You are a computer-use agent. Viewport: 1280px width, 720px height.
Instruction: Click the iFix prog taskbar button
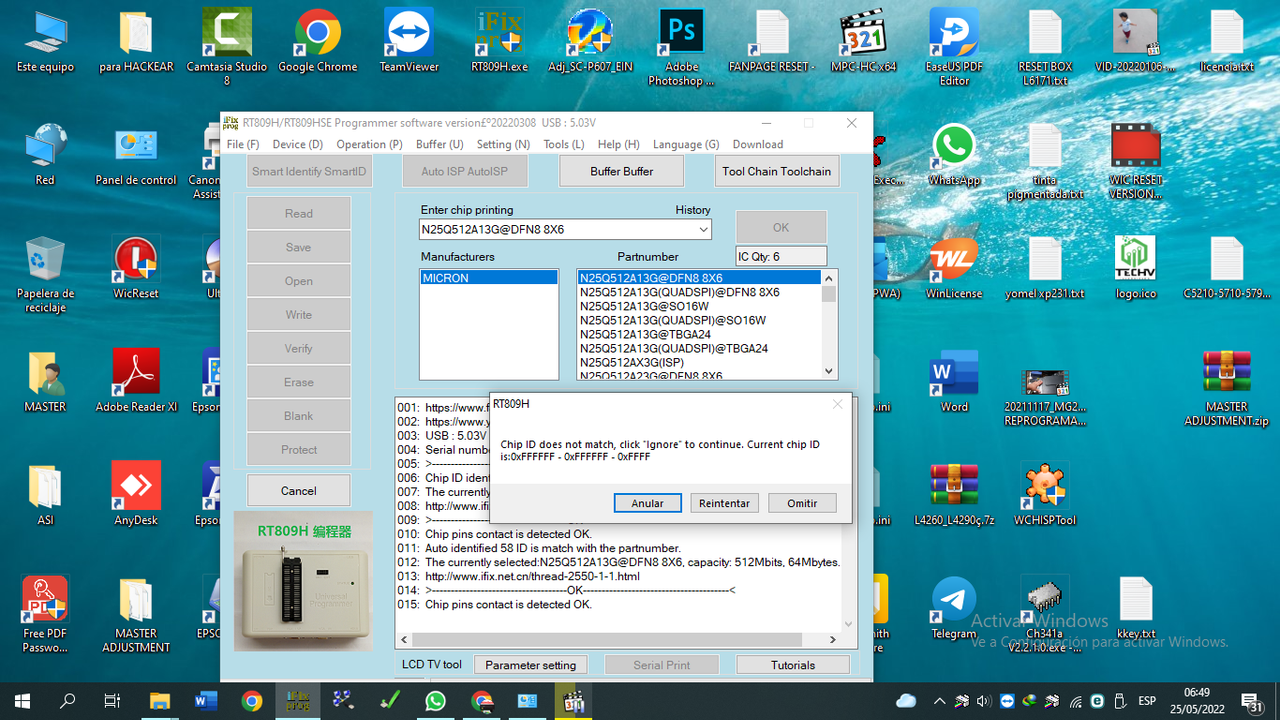coord(297,701)
